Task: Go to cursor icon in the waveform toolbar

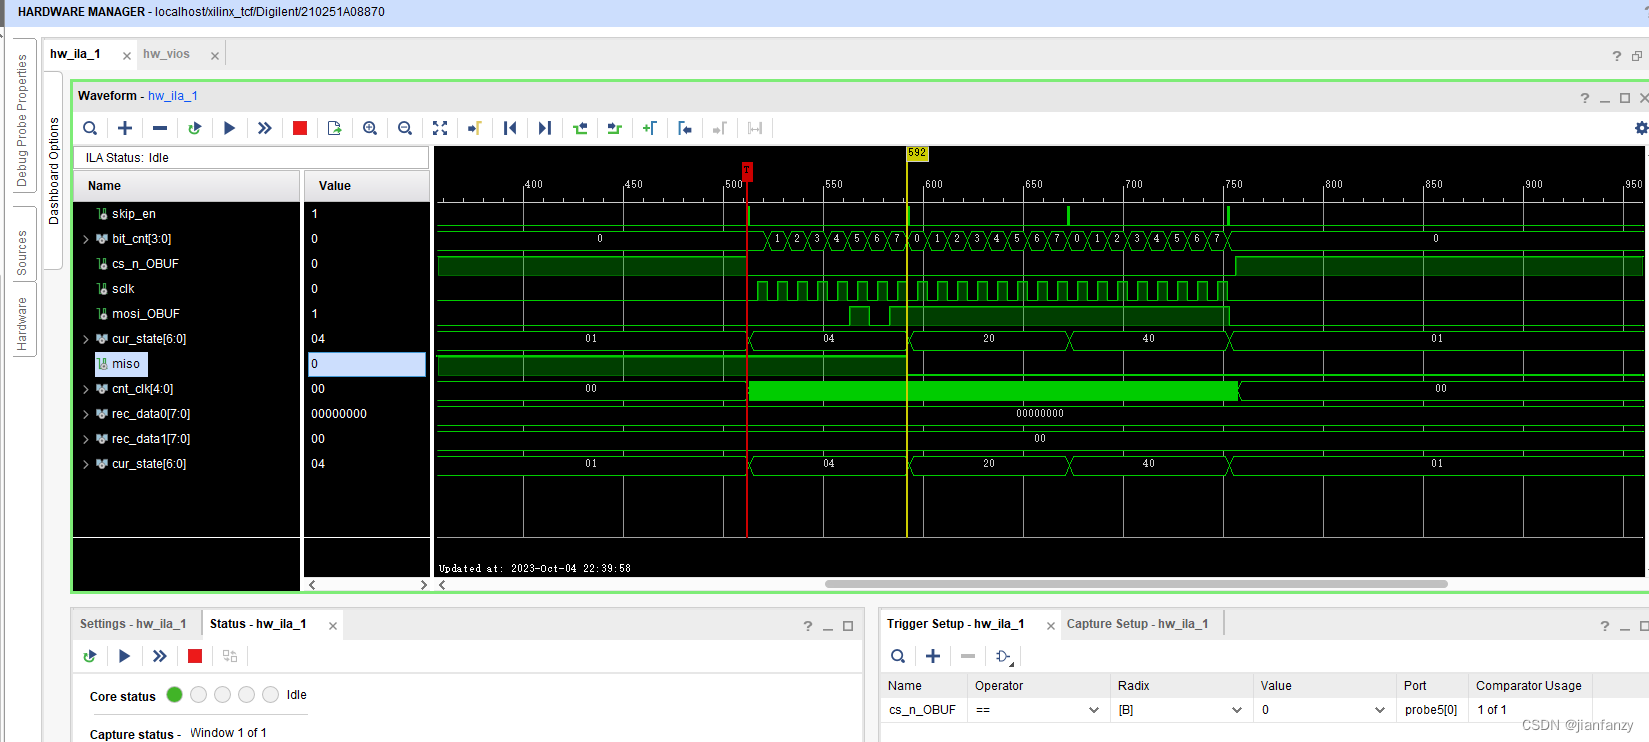Action: point(475,128)
